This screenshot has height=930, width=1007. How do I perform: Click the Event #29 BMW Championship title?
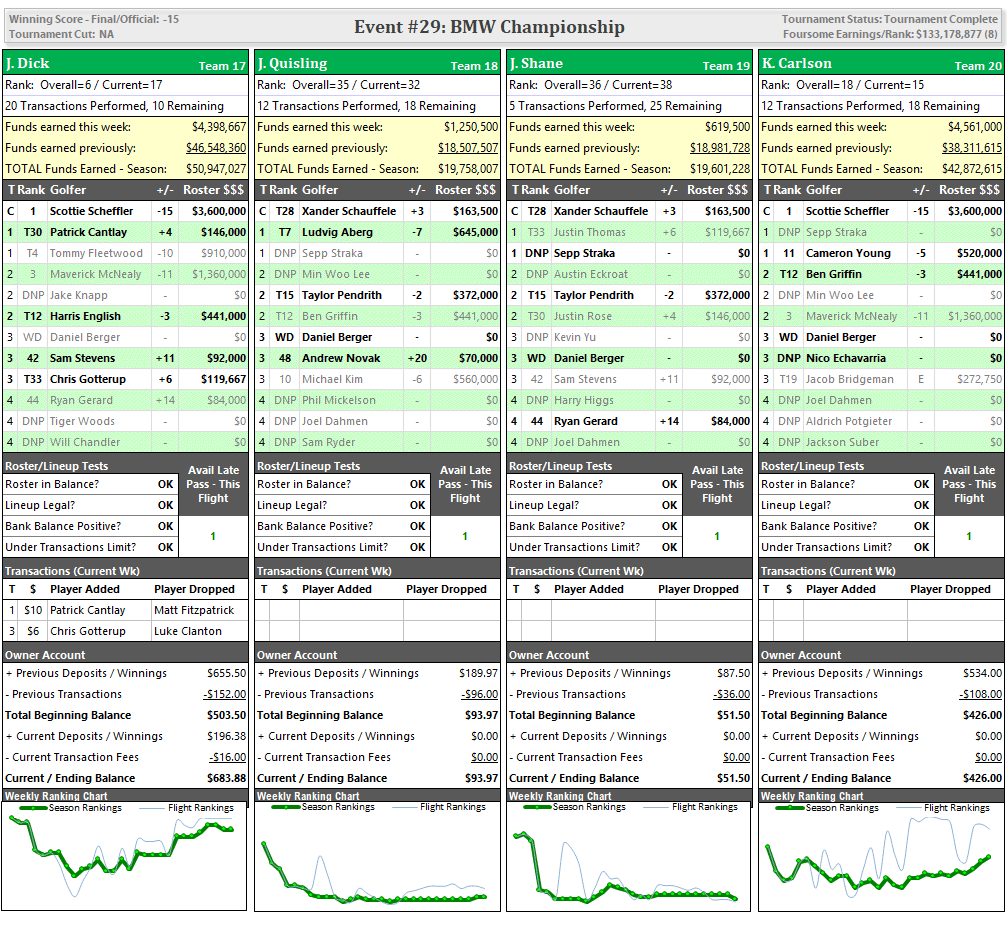coord(489,27)
